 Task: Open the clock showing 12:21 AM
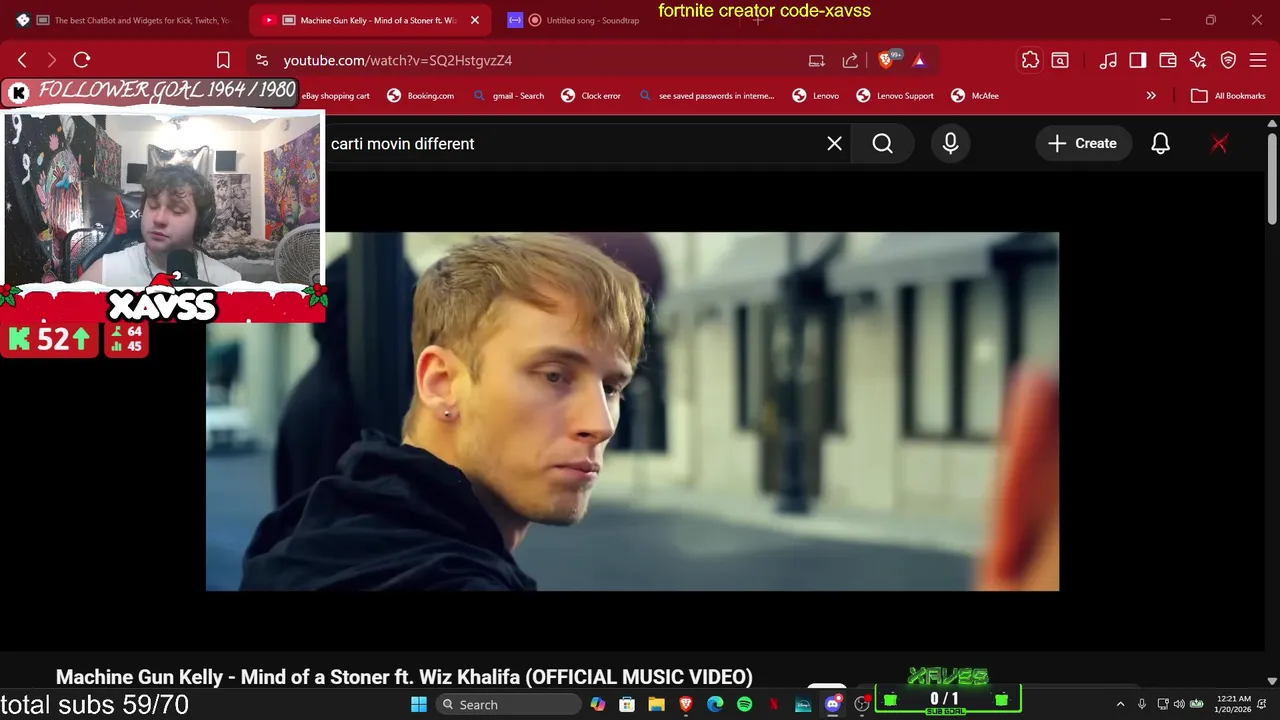click(x=1233, y=704)
